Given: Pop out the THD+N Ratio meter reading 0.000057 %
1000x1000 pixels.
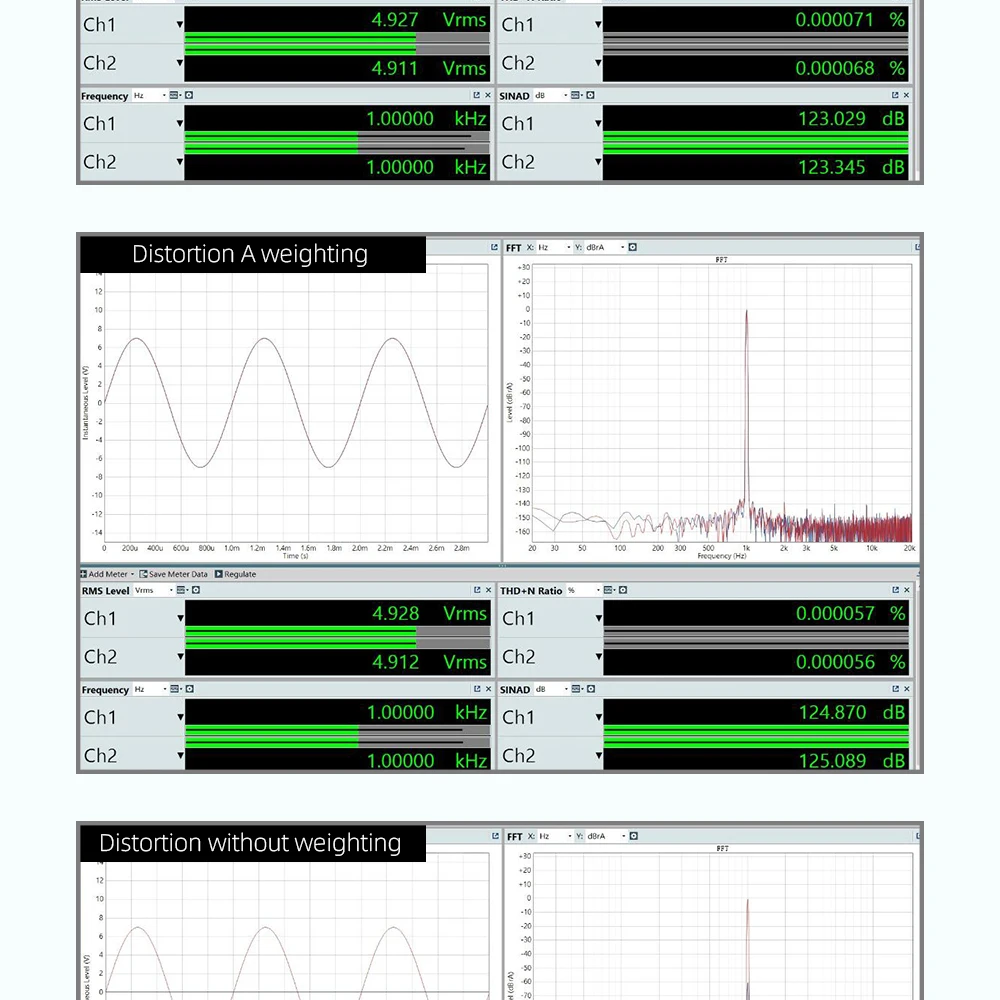Looking at the screenshot, I should click(x=895, y=591).
